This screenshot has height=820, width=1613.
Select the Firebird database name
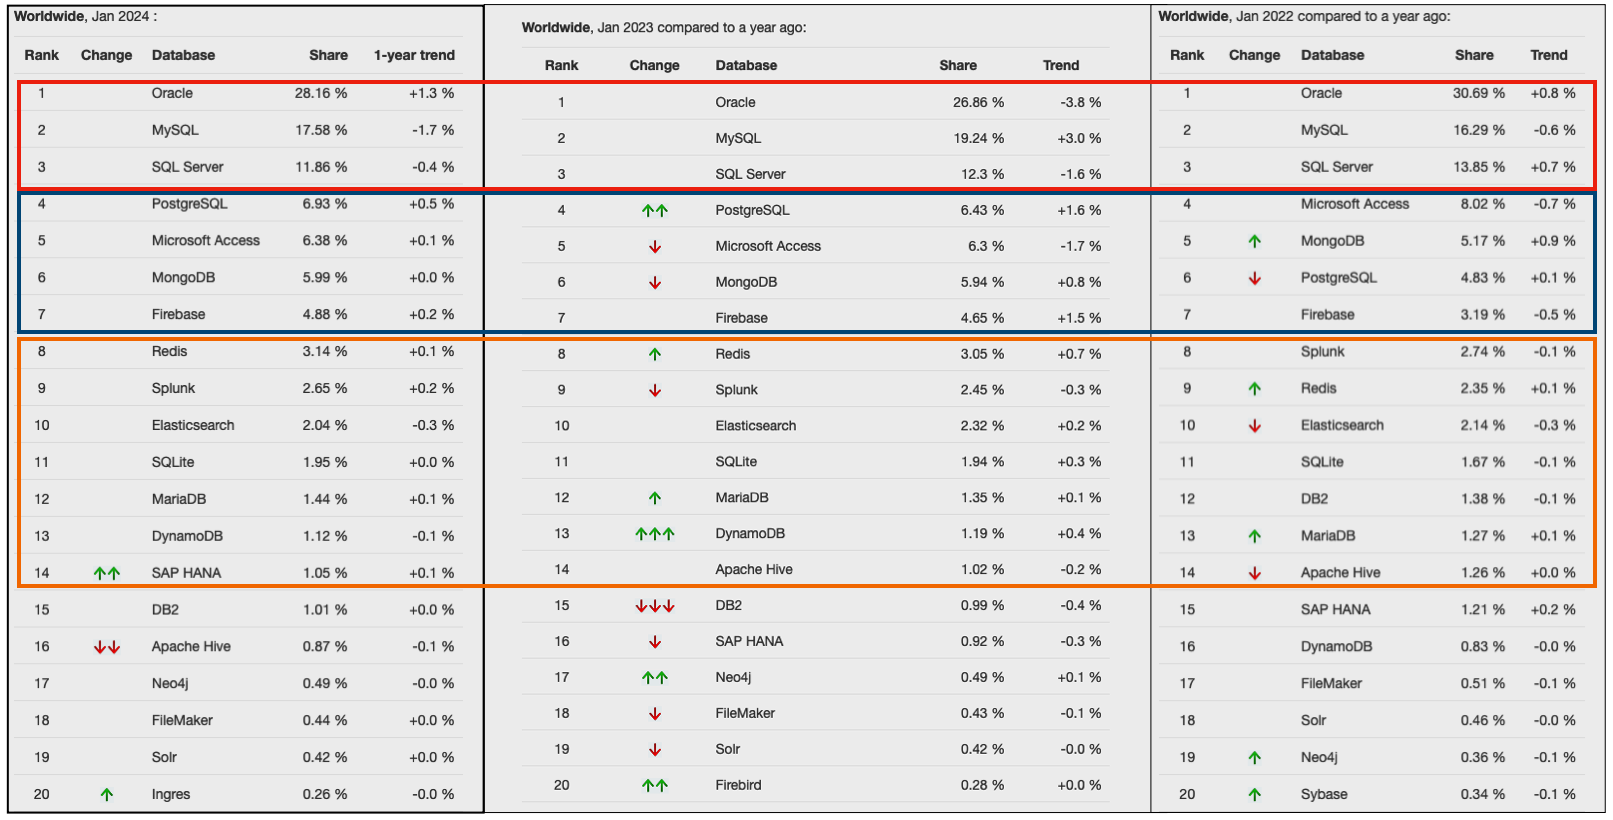coord(738,785)
